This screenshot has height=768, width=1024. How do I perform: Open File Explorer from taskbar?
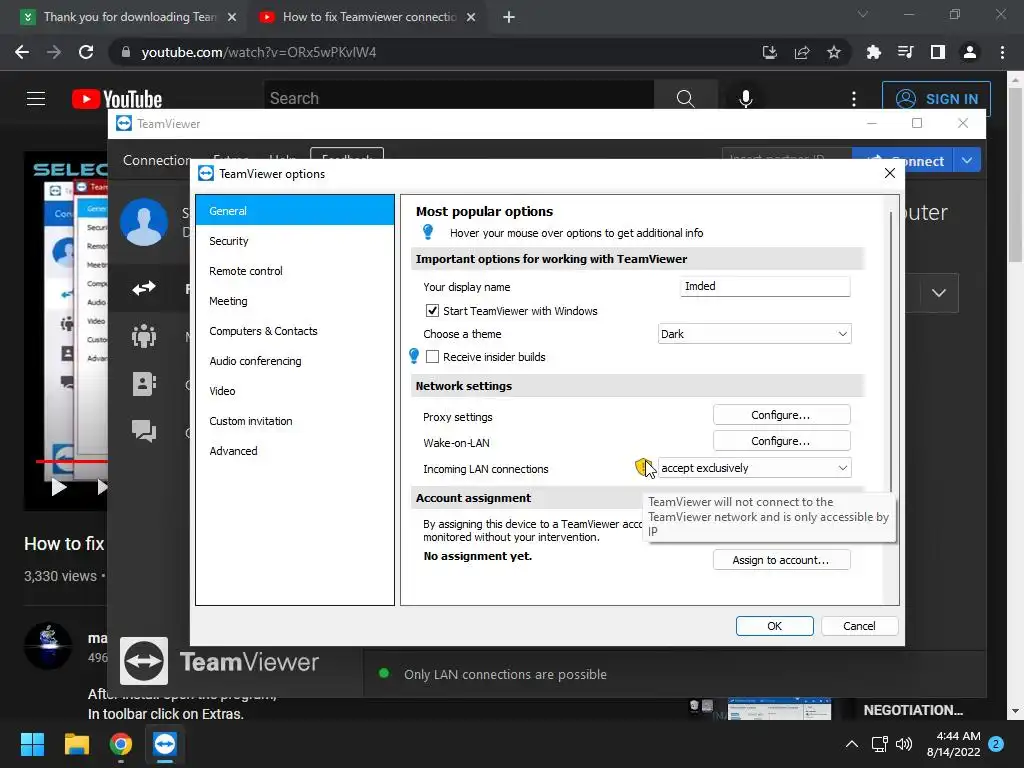pyautogui.click(x=76, y=744)
